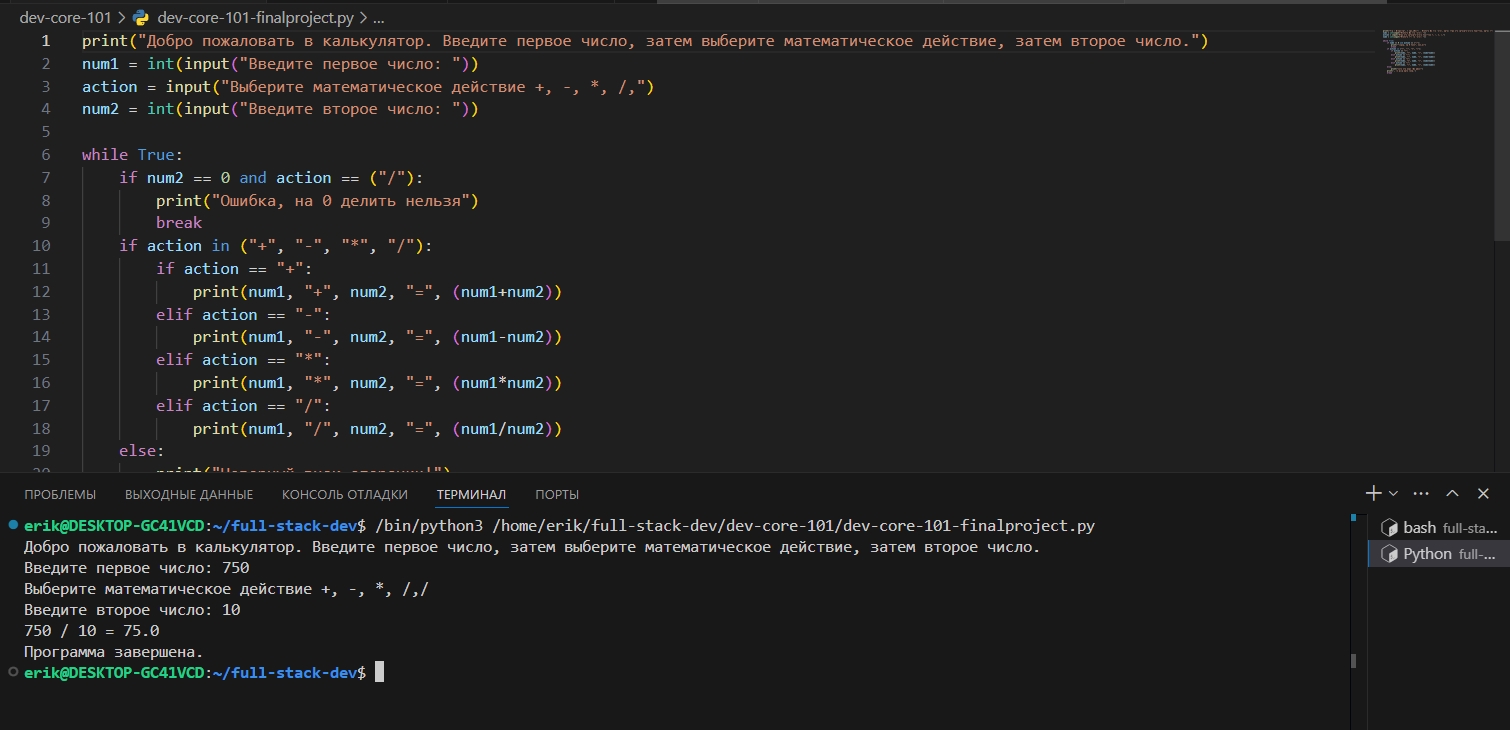Click line number 10 in the gutter
This screenshot has height=730, width=1510.
tap(41, 246)
